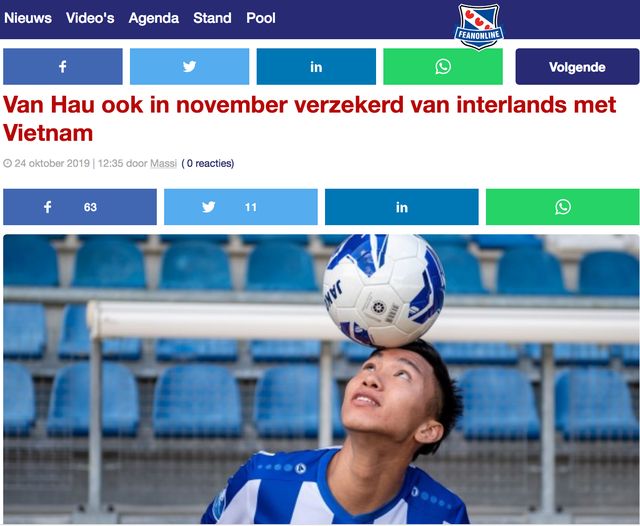Share on Facebook button showing 63

click(80, 207)
